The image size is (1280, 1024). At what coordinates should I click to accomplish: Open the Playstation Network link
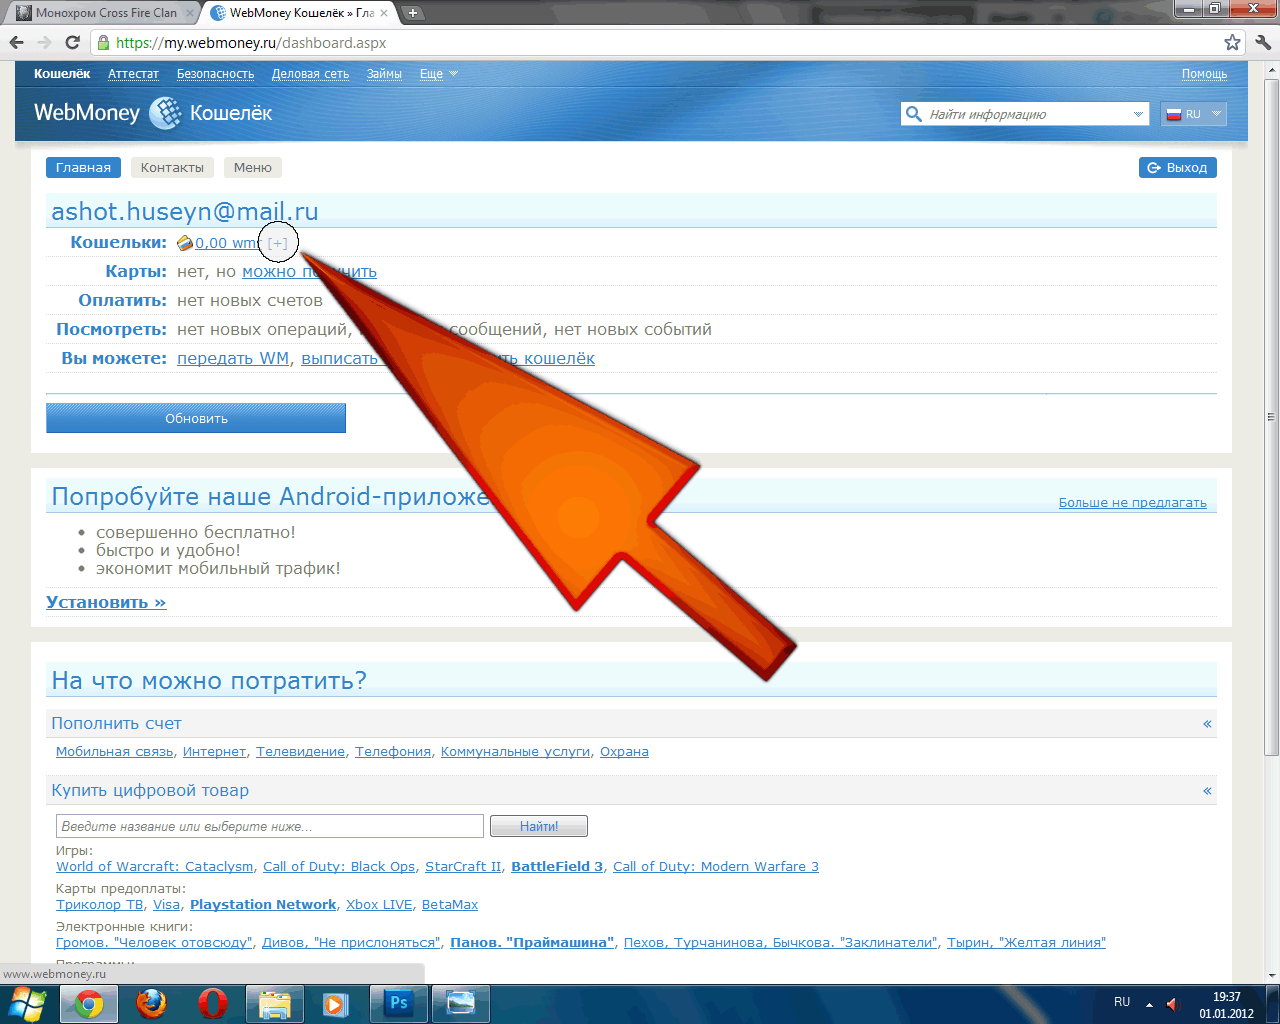(263, 905)
